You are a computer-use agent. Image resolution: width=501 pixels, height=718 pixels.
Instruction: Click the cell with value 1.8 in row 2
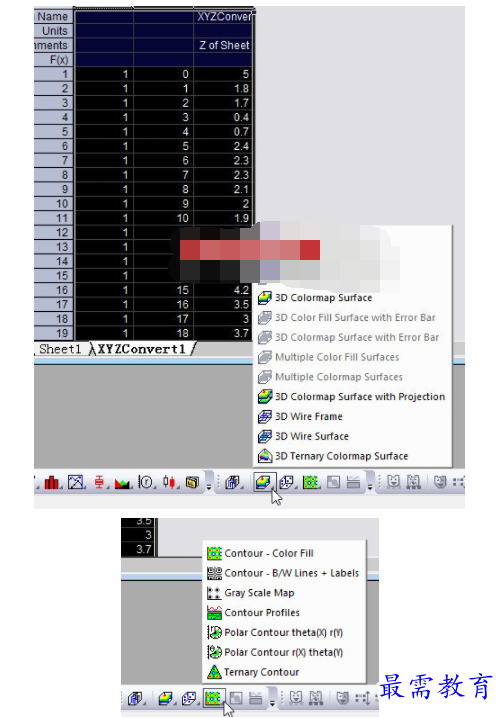coord(223,88)
